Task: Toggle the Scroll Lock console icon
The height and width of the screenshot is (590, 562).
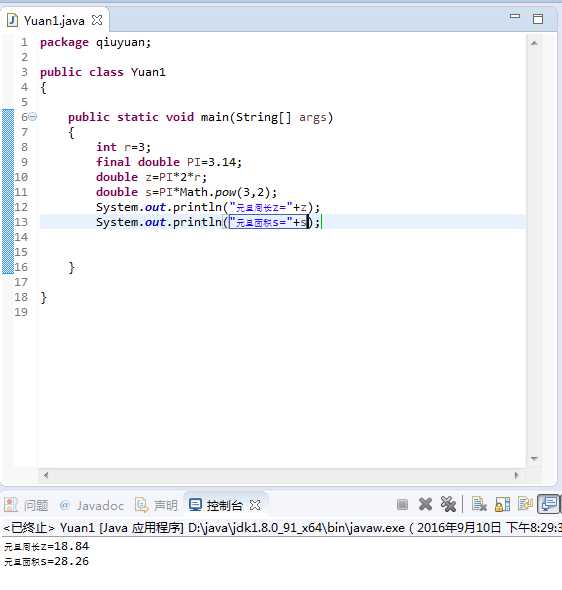Action: tap(502, 504)
